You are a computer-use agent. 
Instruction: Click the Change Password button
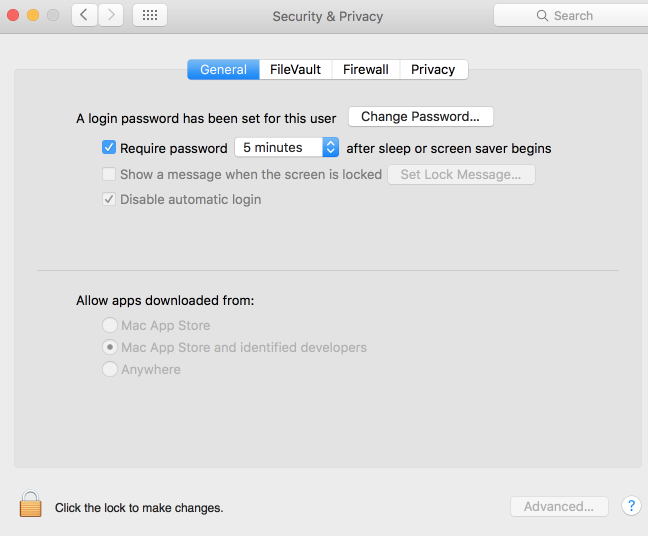(x=421, y=117)
